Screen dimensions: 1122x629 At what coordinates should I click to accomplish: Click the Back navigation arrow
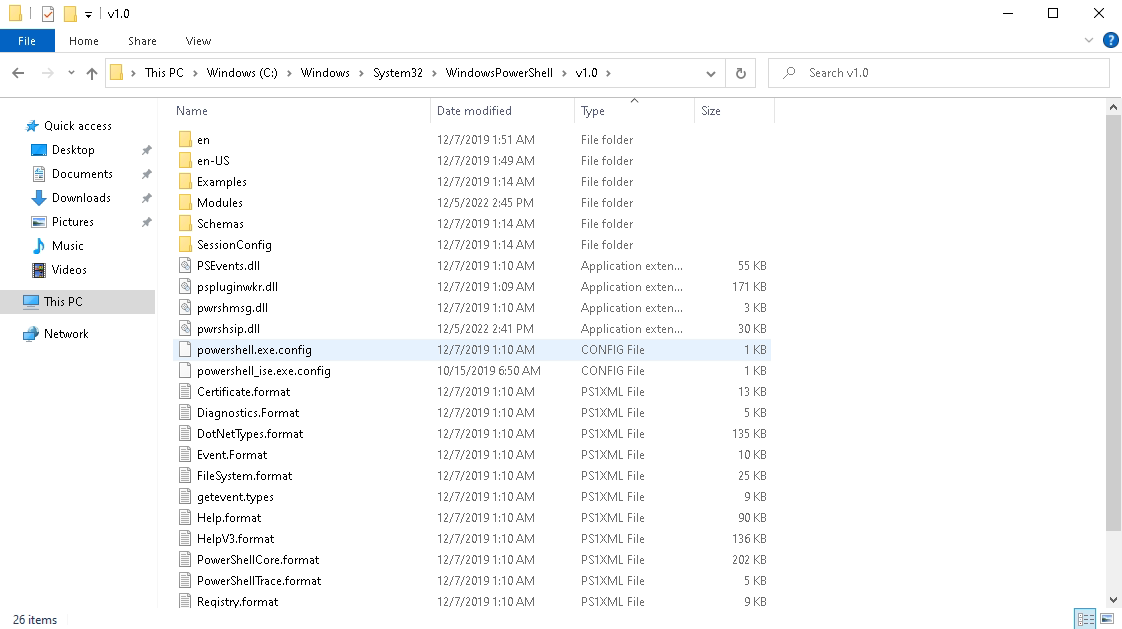18,73
